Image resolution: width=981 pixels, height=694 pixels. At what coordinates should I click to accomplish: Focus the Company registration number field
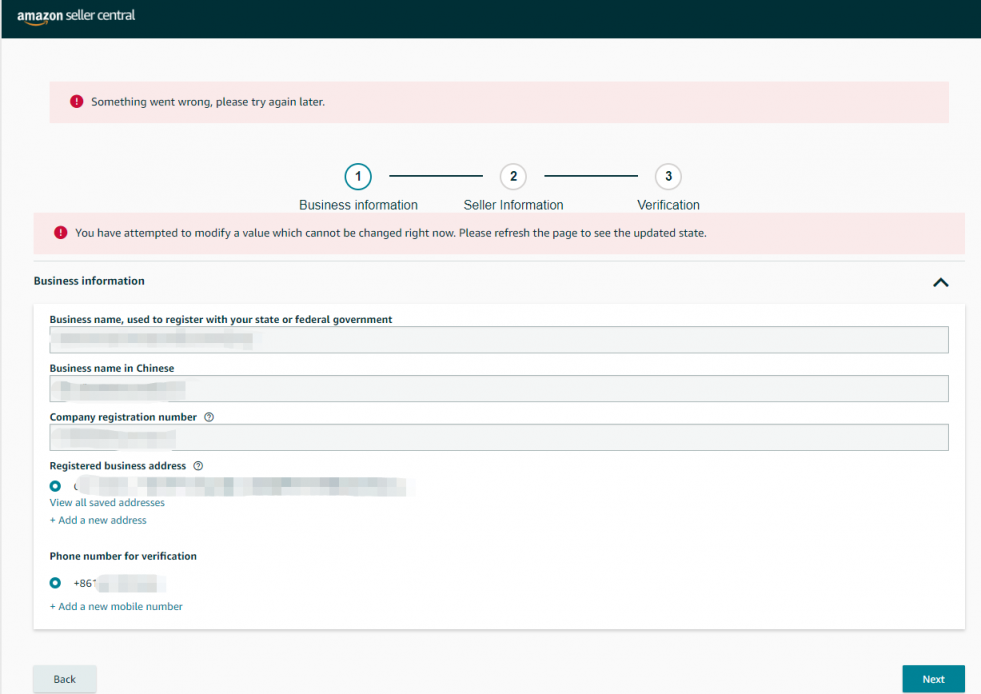[499, 437]
